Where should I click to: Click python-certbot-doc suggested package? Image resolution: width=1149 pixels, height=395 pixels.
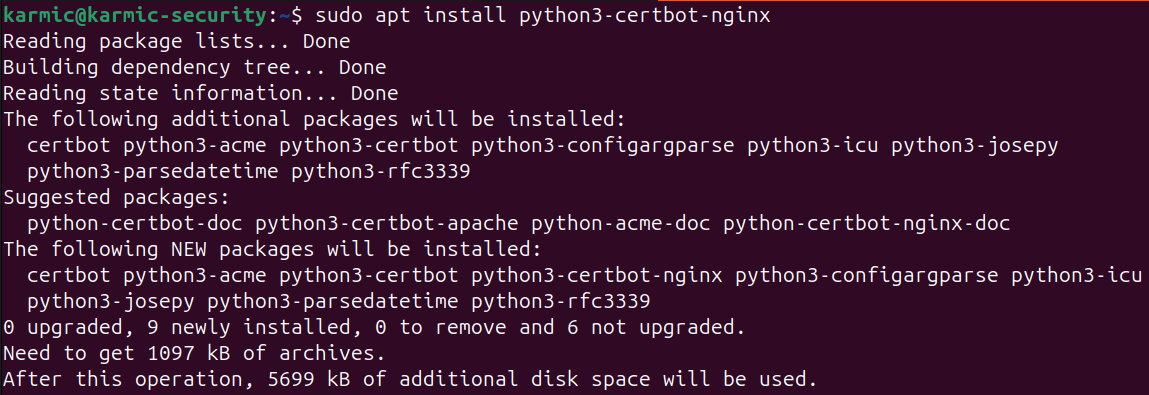point(135,224)
